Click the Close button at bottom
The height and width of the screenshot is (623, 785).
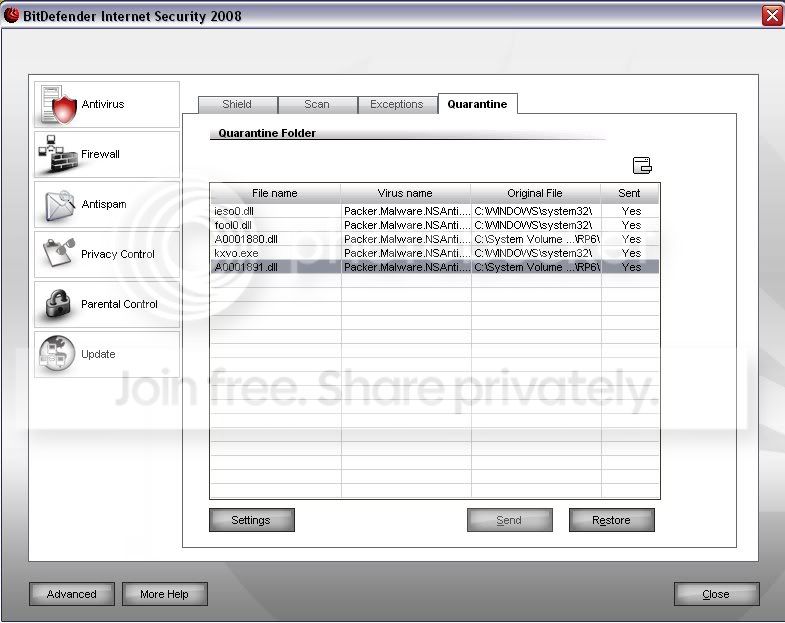(716, 594)
